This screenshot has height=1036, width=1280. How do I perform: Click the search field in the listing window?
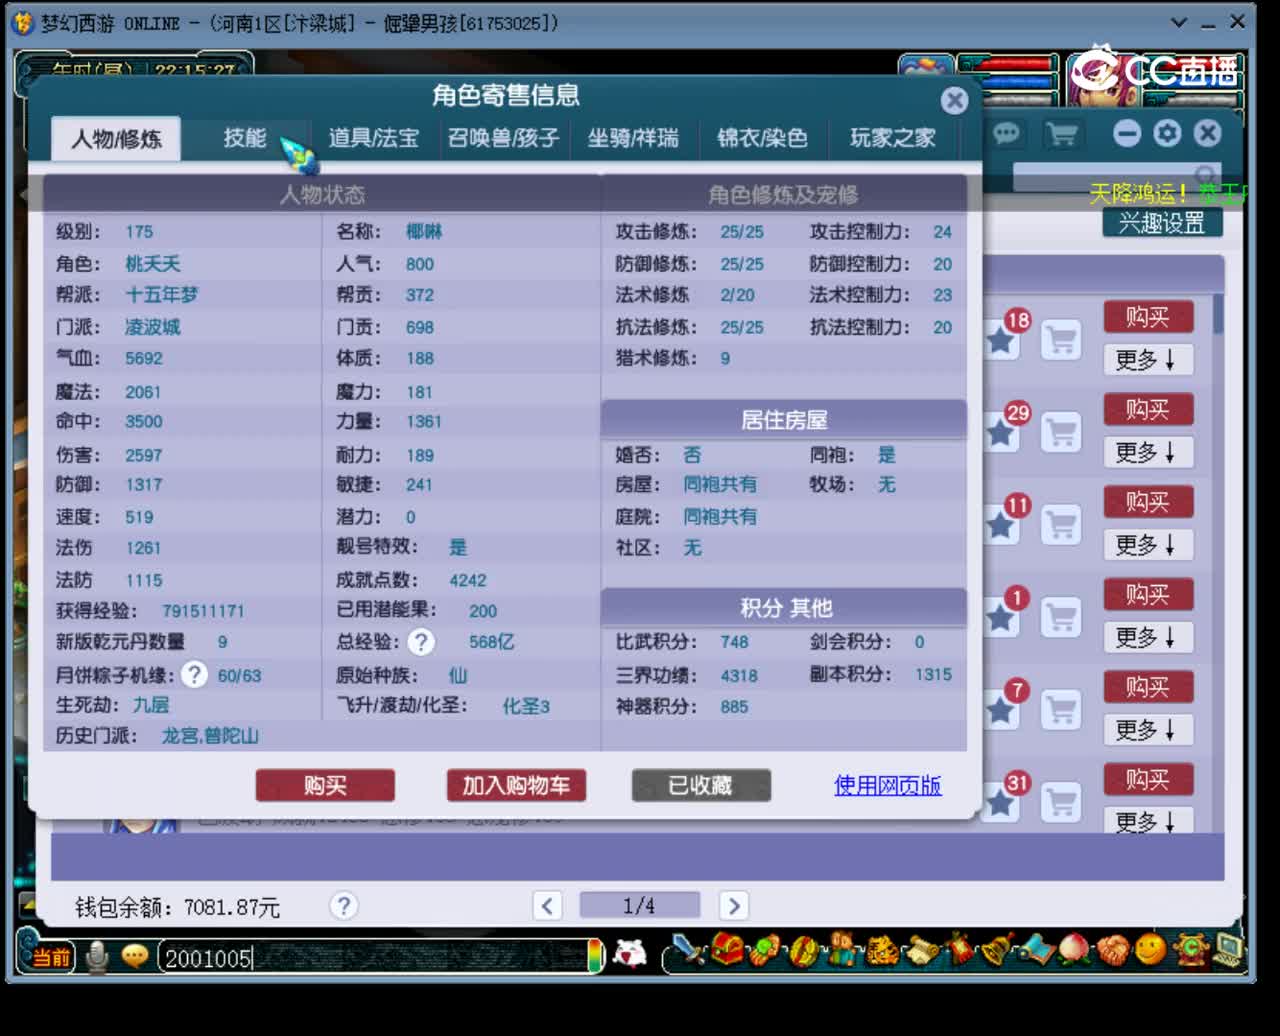[1118, 177]
